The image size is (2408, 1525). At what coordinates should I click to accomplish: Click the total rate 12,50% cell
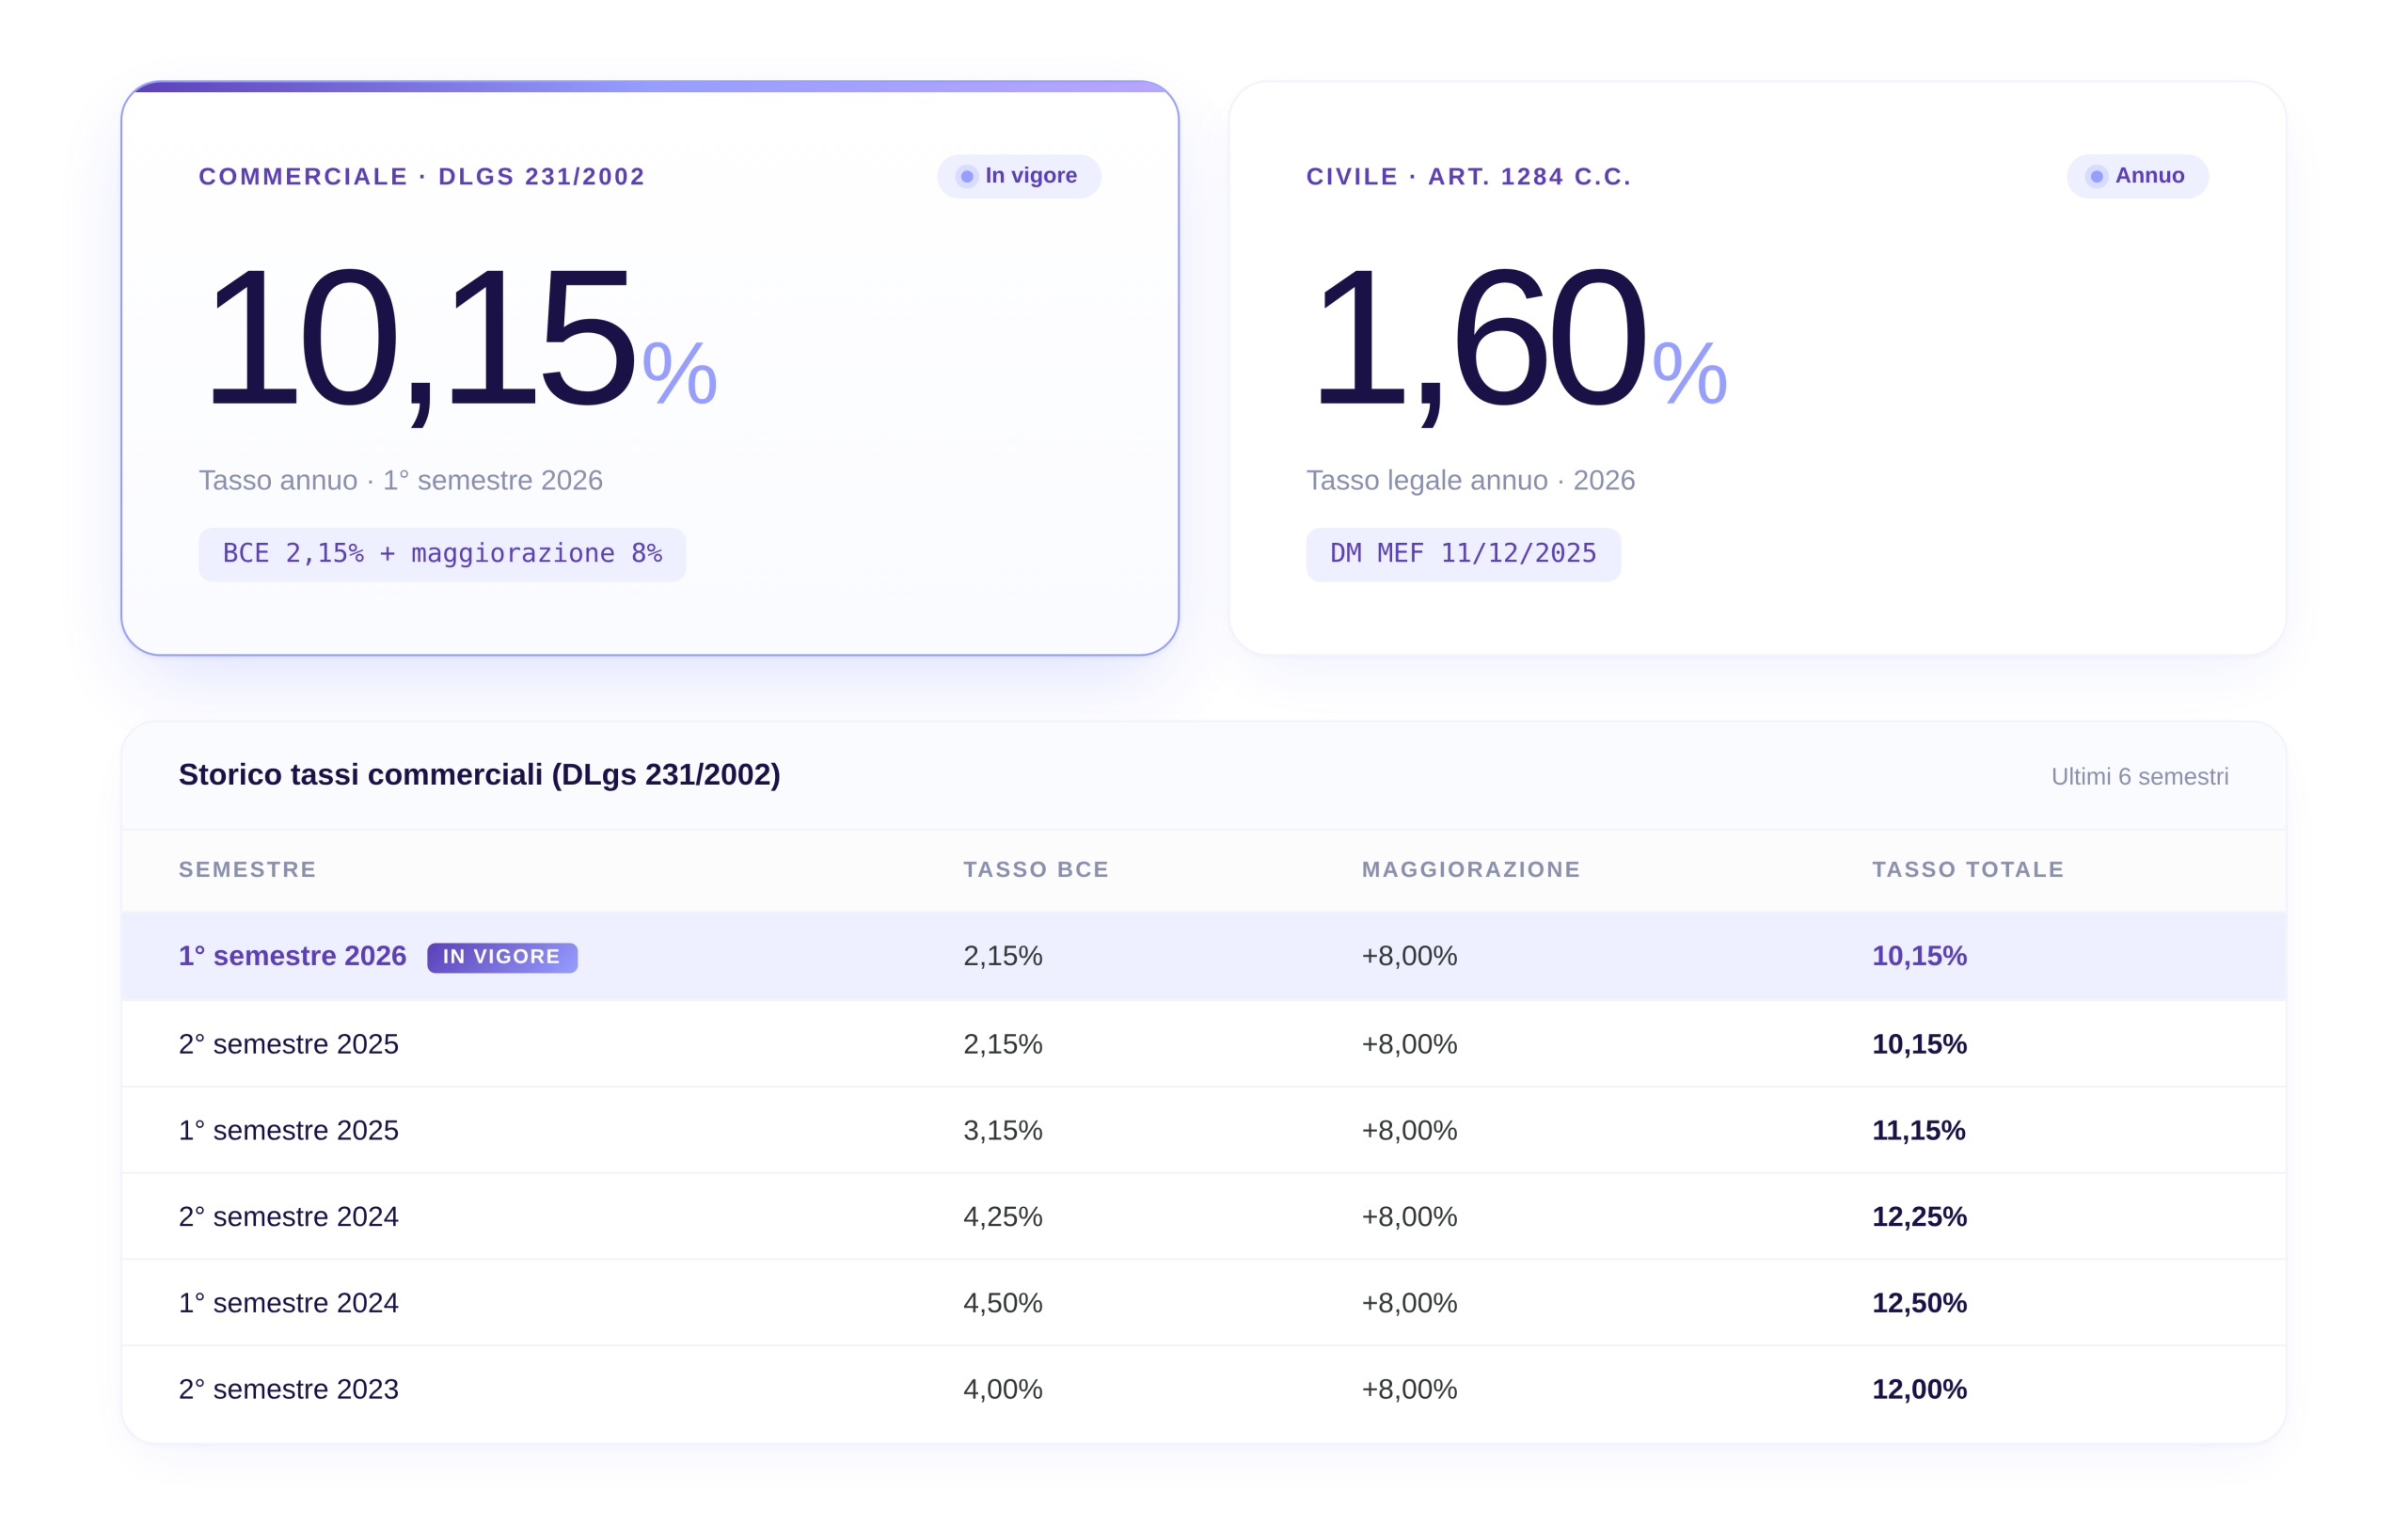coord(1919,1303)
